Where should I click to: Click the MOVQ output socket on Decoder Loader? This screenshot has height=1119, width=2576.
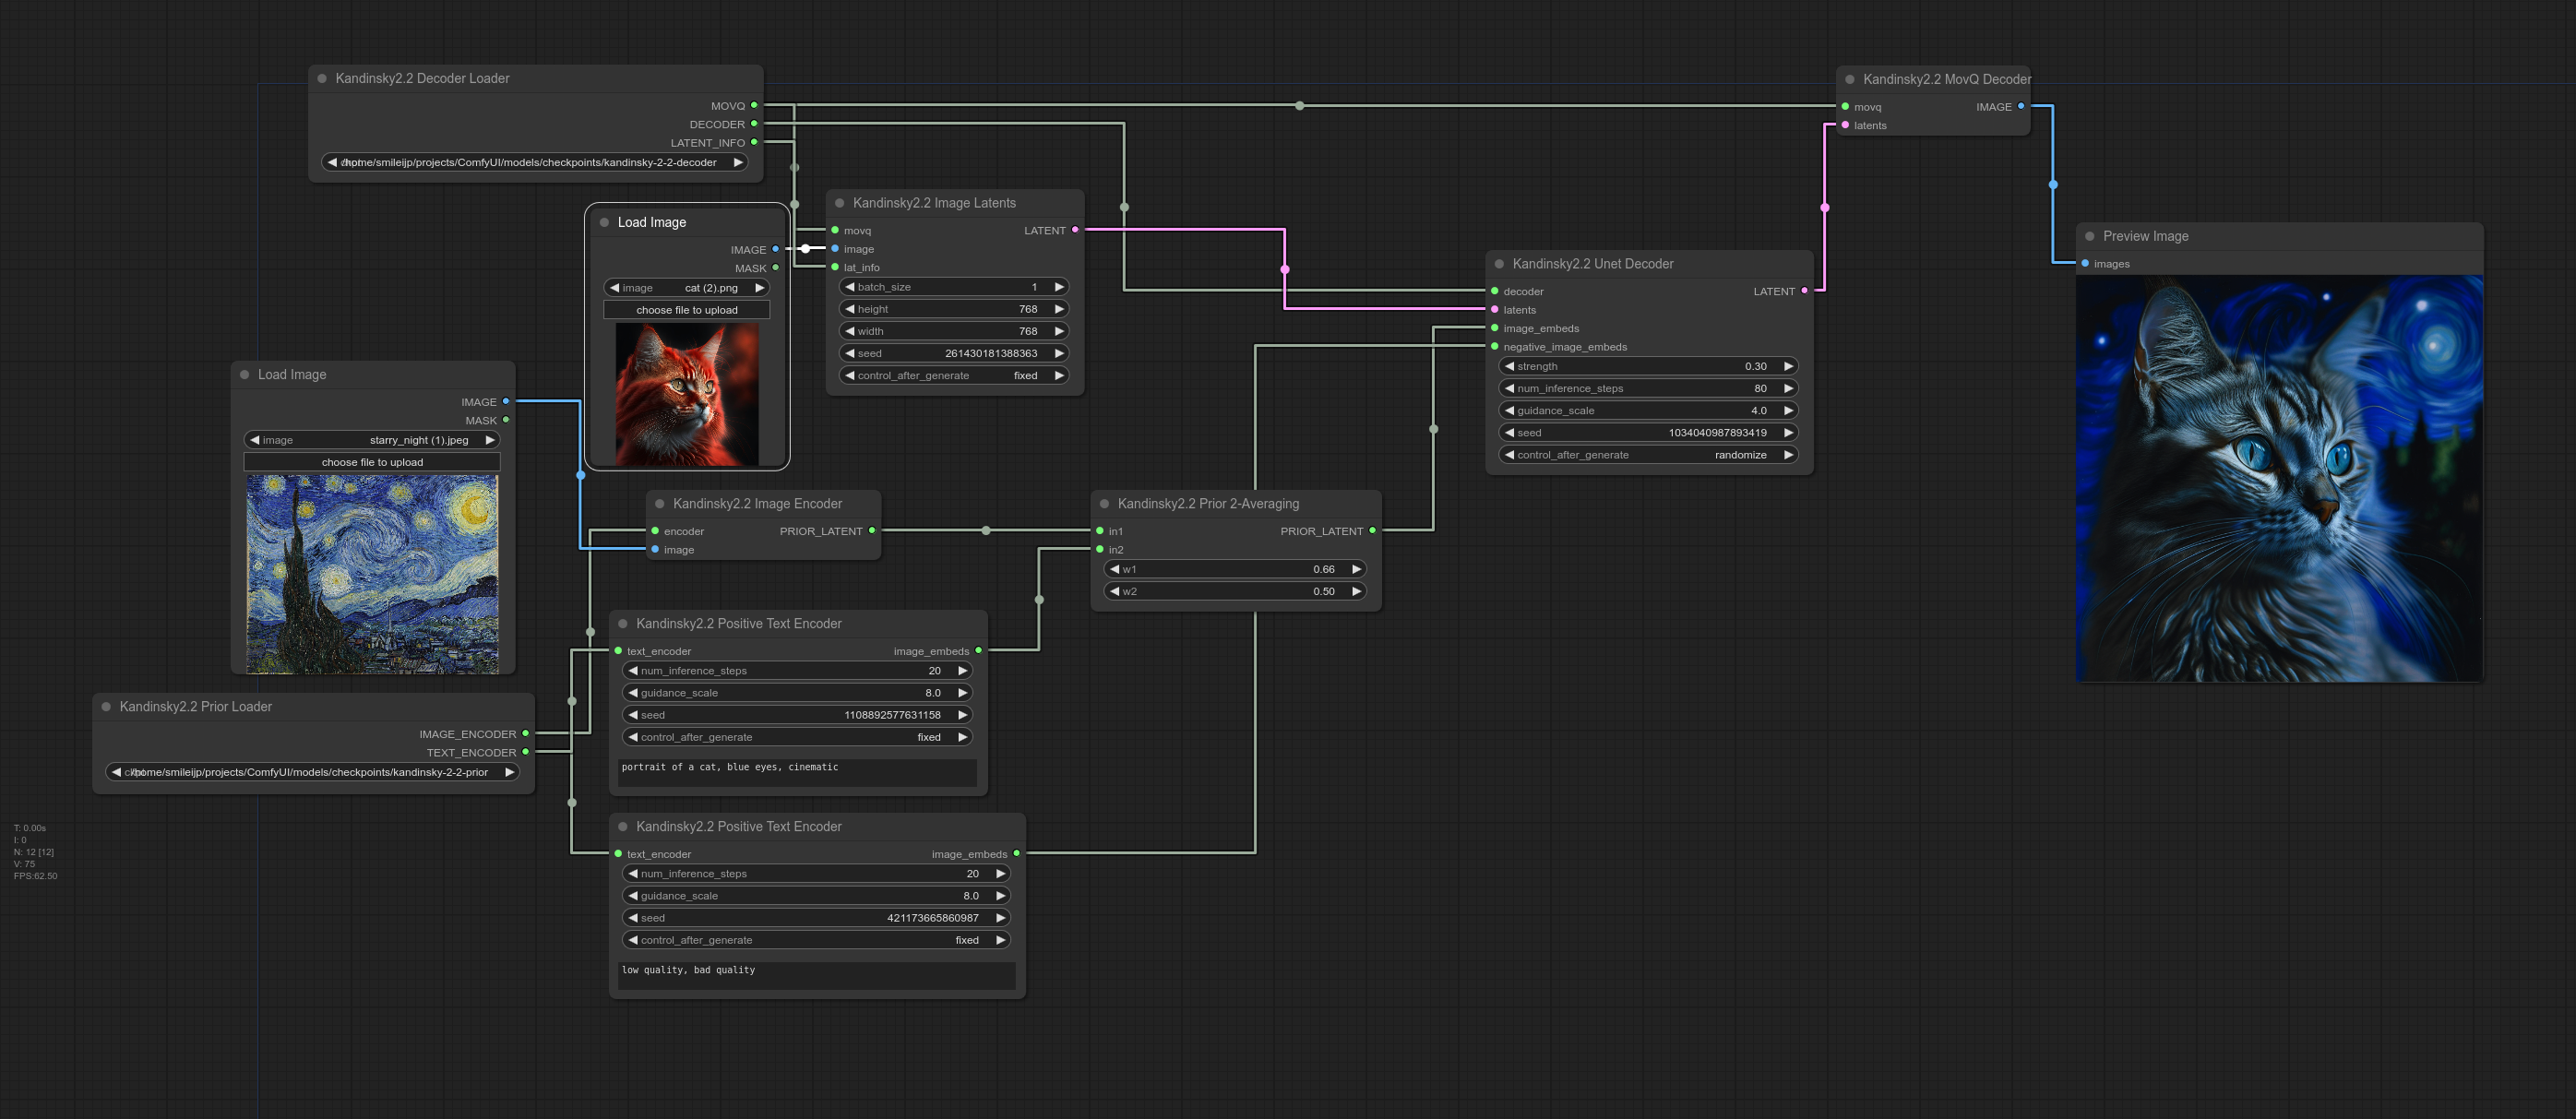(754, 105)
